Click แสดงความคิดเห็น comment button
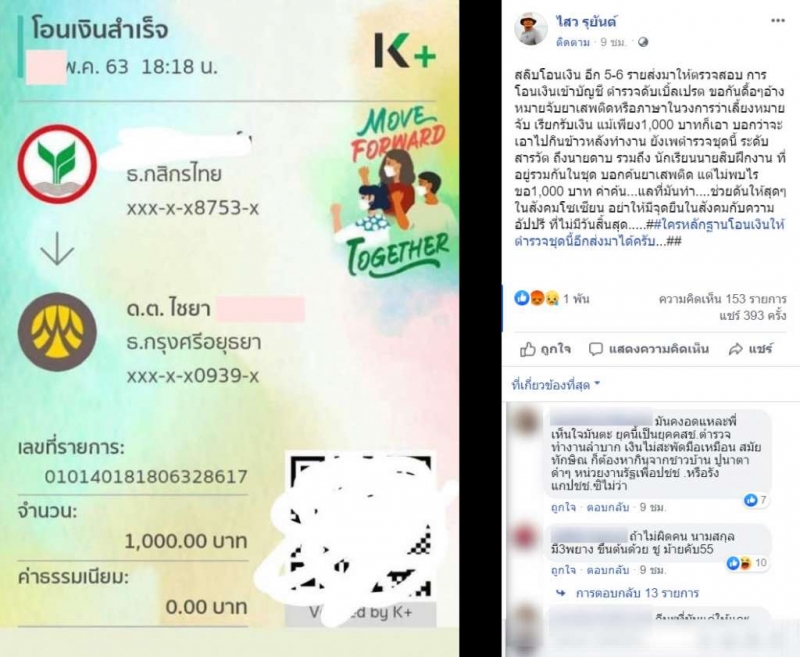The height and width of the screenshot is (657, 800). coord(648,349)
